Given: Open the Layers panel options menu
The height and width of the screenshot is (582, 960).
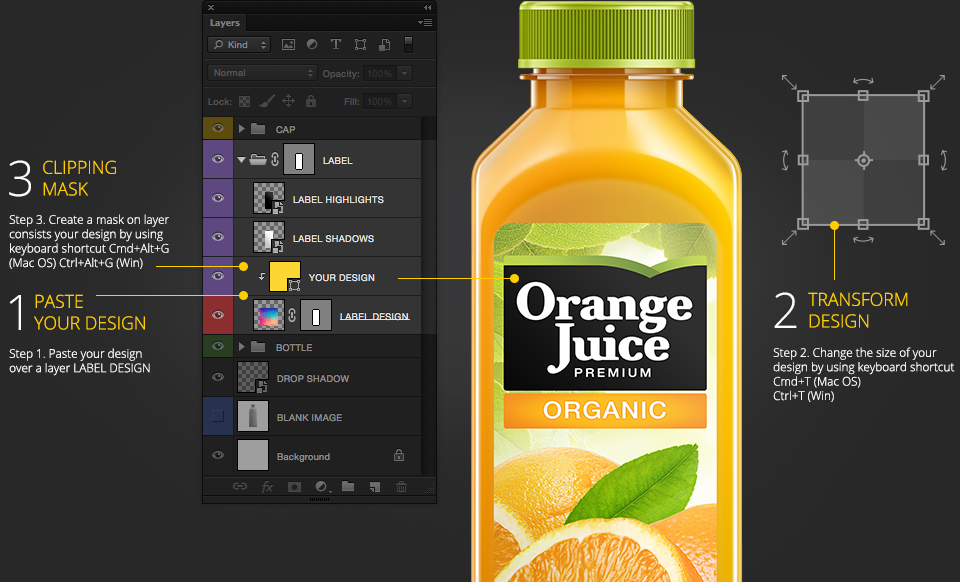Looking at the screenshot, I should tap(425, 23).
